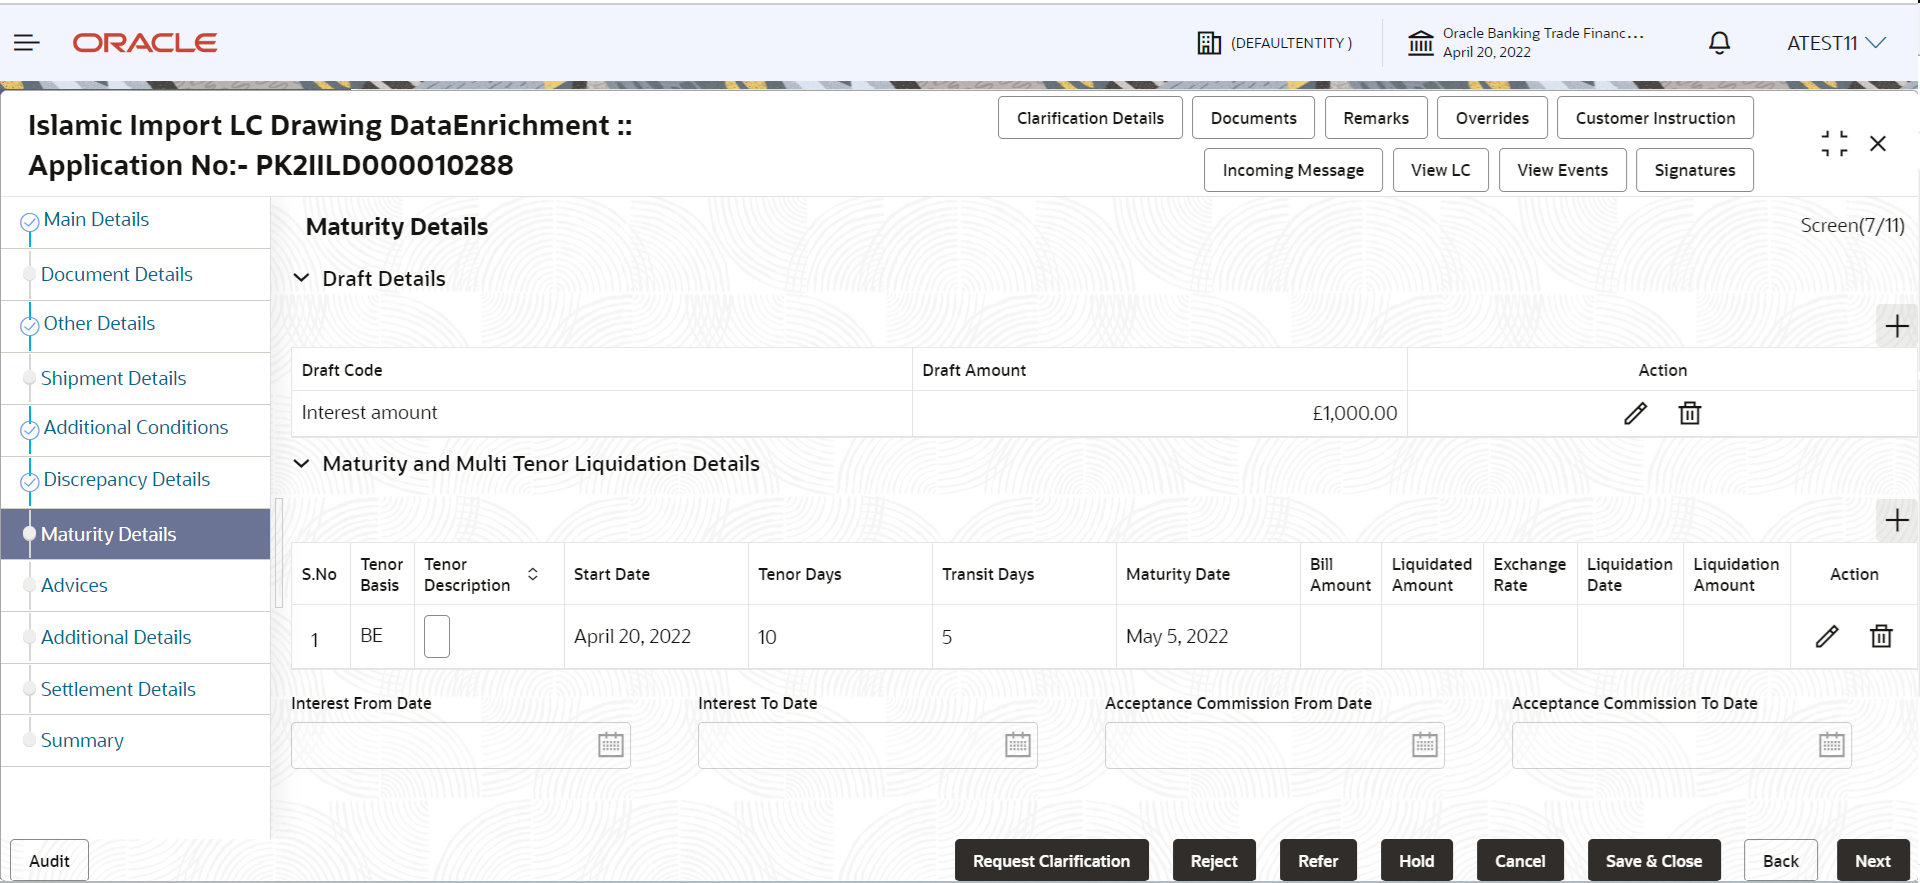Collapse the Draft Details section
1920x883 pixels.
(x=301, y=278)
